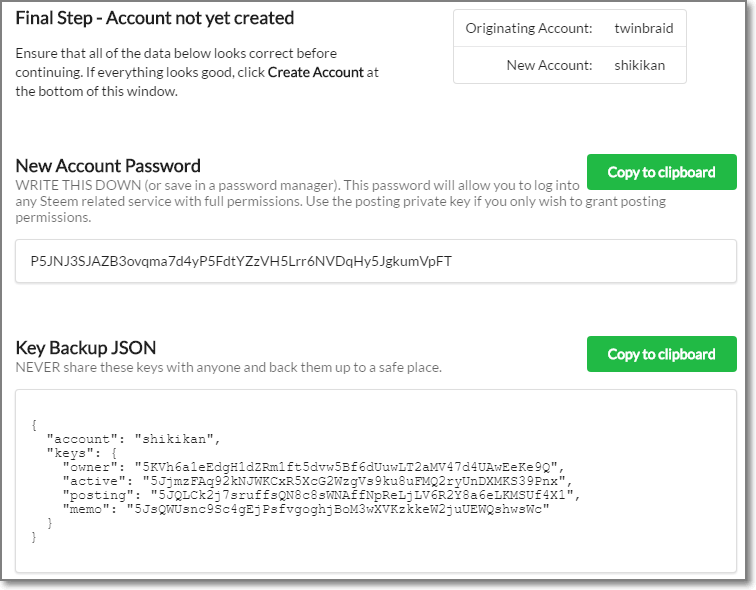The height and width of the screenshot is (590, 756).
Task: Copy the Key Backup JSON to clipboard
Action: [661, 354]
